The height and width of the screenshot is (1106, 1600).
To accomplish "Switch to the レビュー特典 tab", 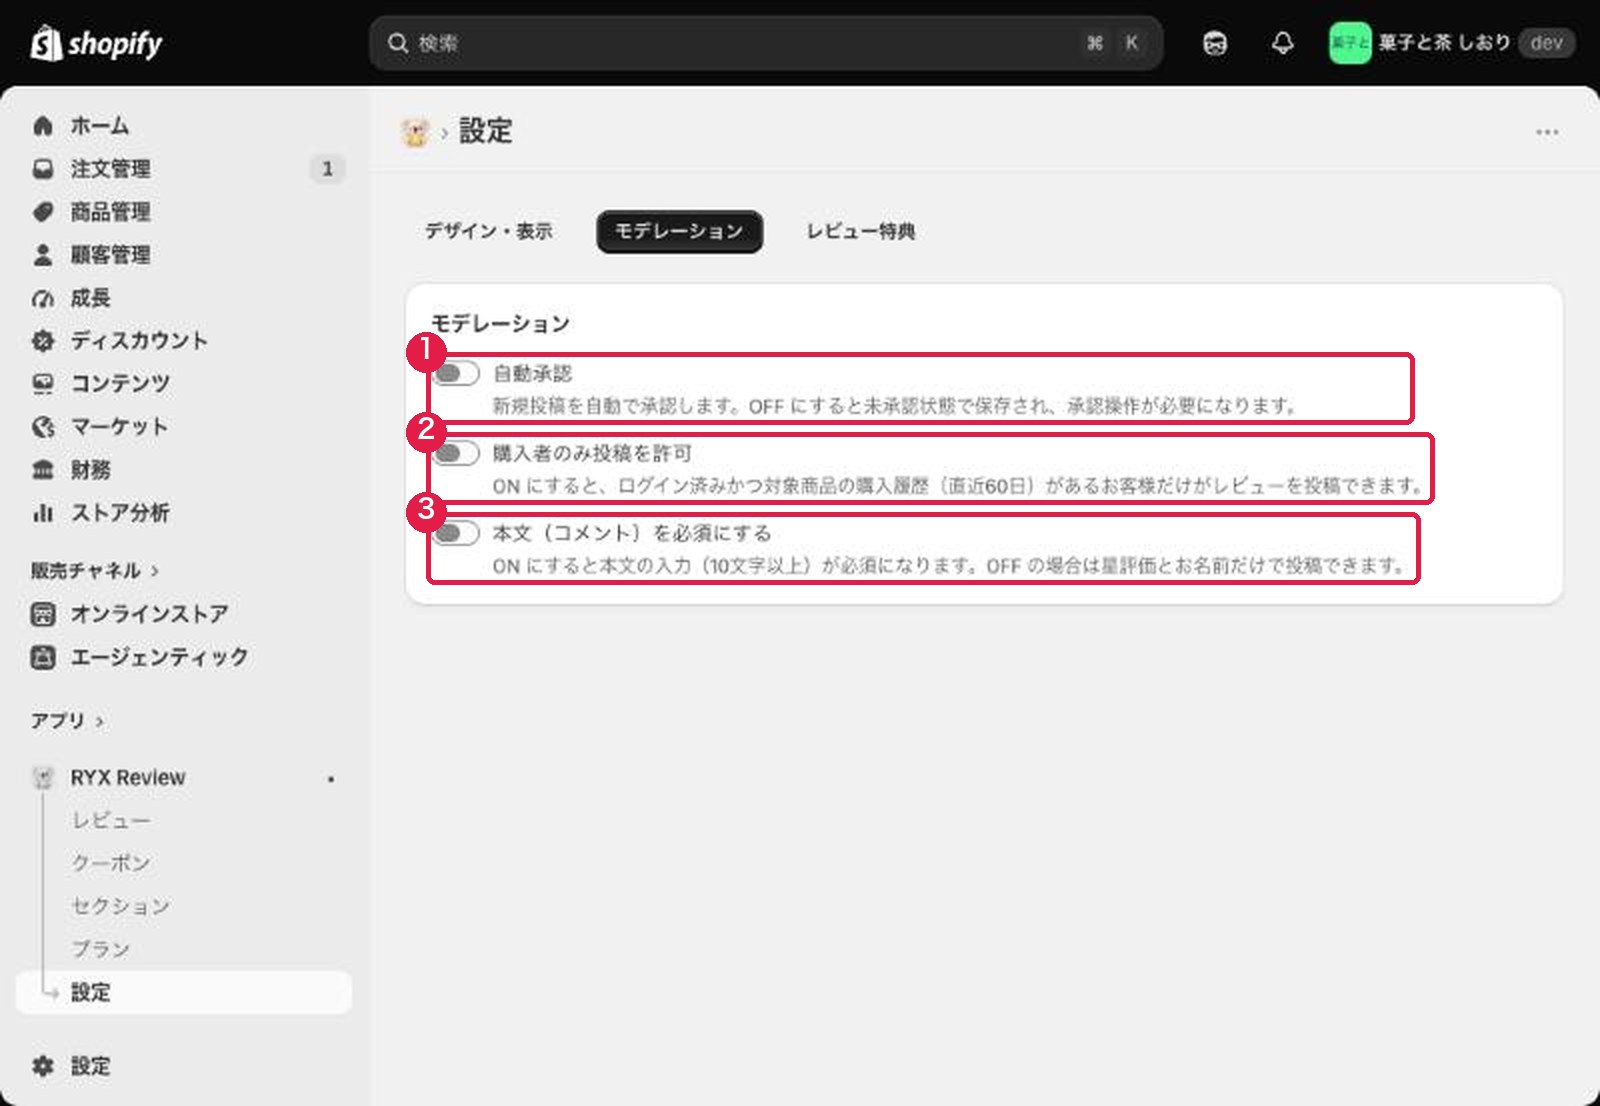I will [x=861, y=231].
